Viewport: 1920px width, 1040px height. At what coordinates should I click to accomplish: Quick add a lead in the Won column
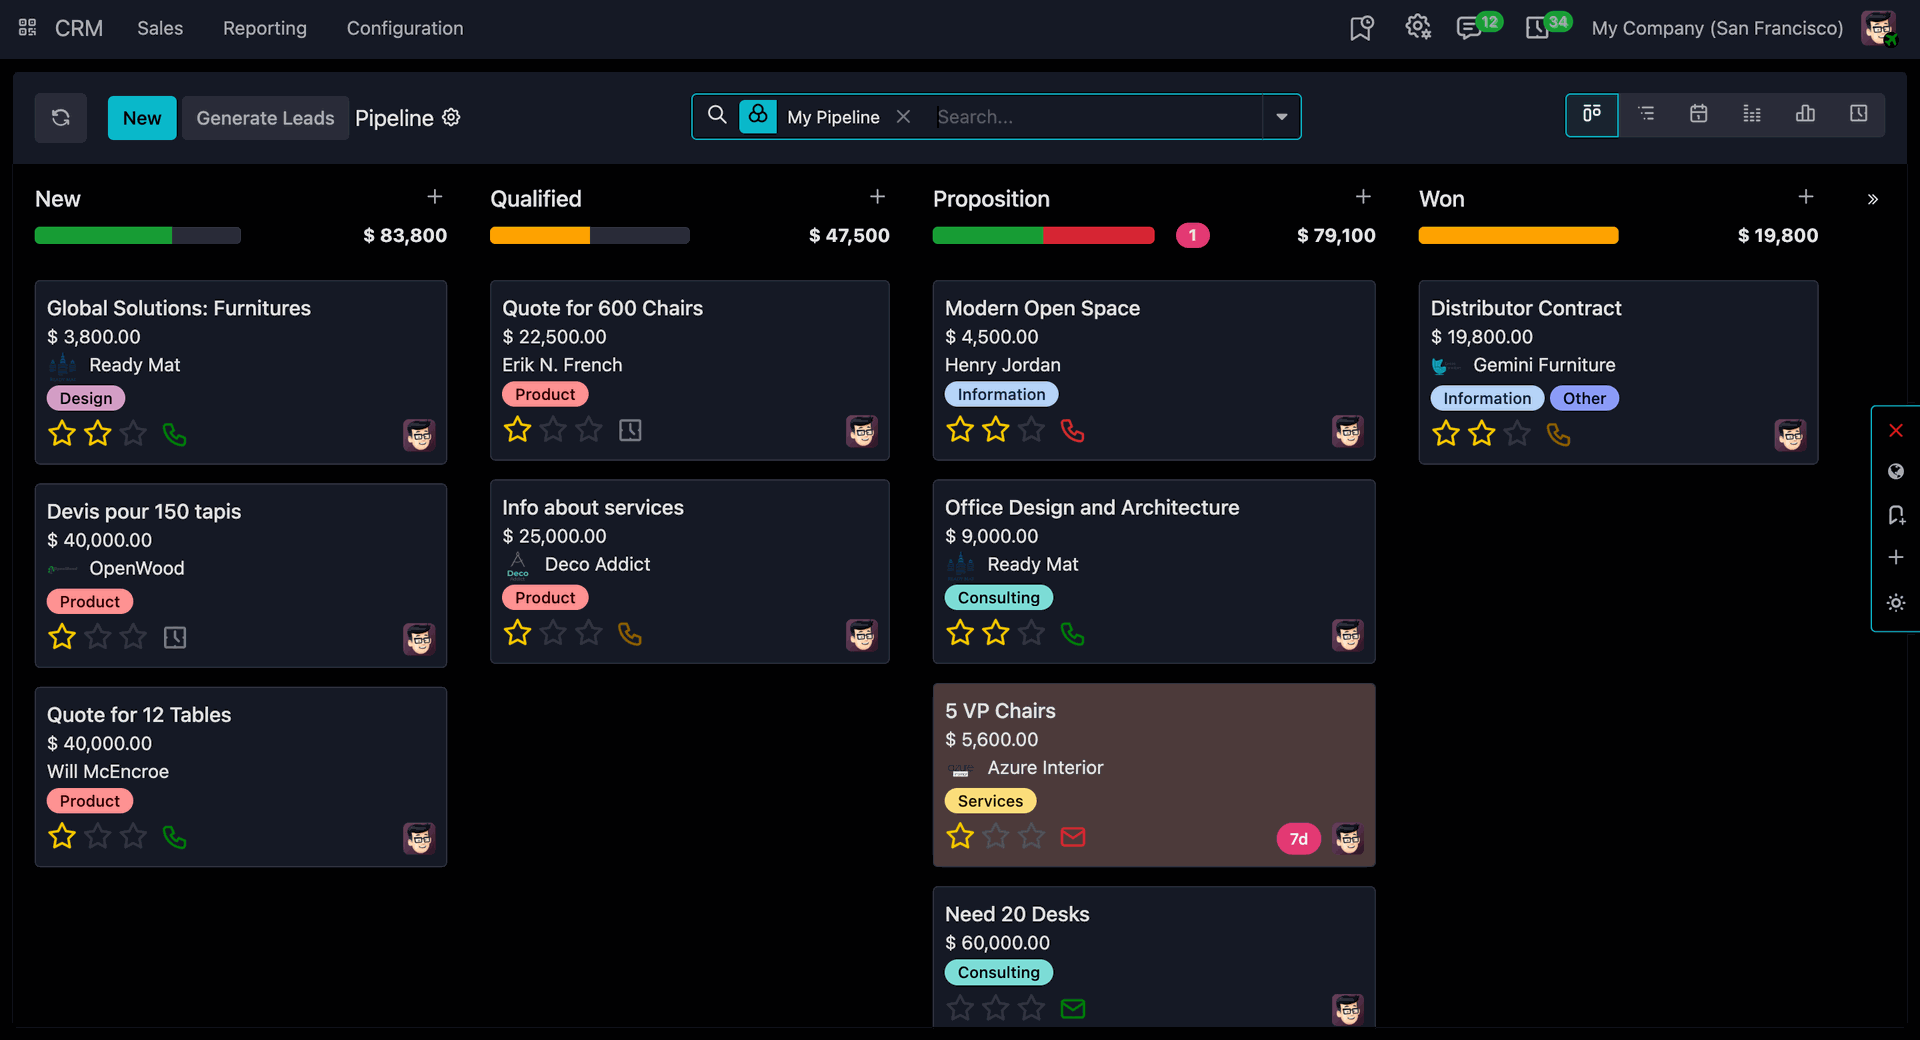[1806, 197]
